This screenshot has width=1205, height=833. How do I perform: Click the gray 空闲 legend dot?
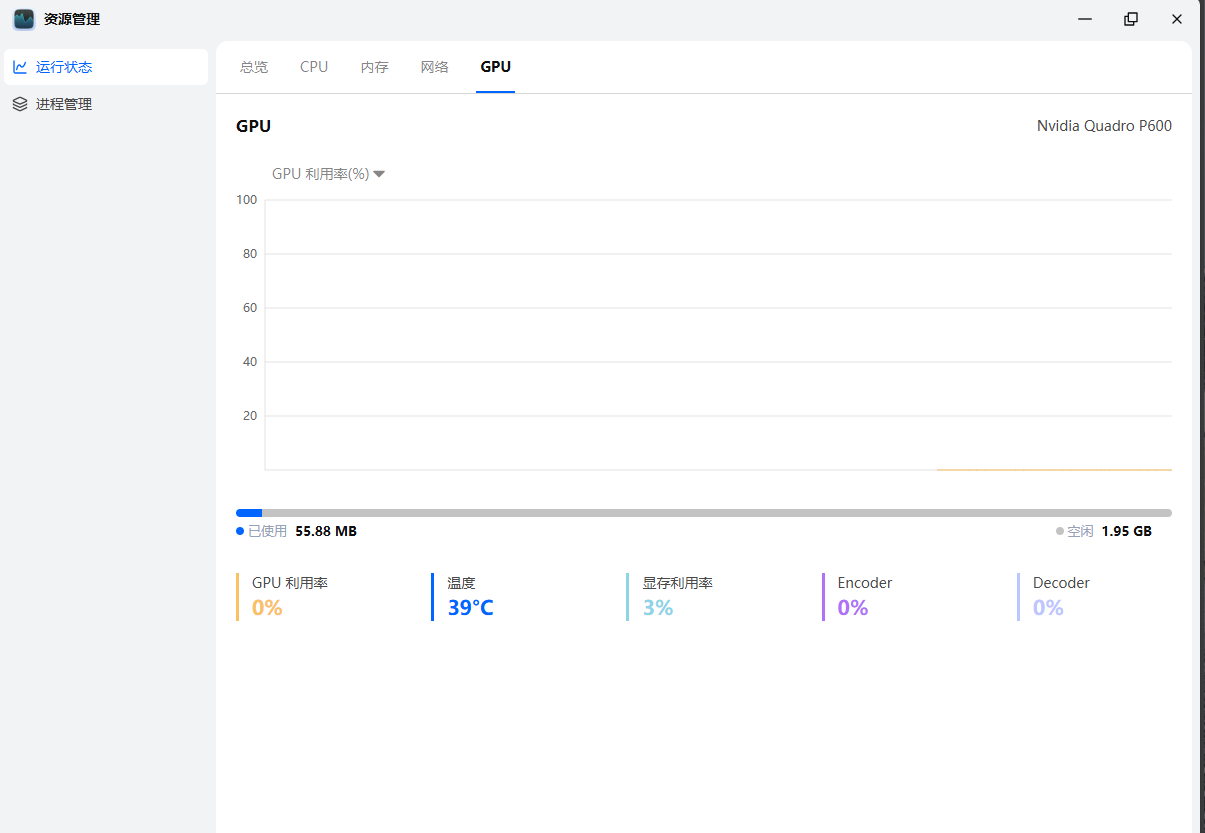pyautogui.click(x=1060, y=531)
